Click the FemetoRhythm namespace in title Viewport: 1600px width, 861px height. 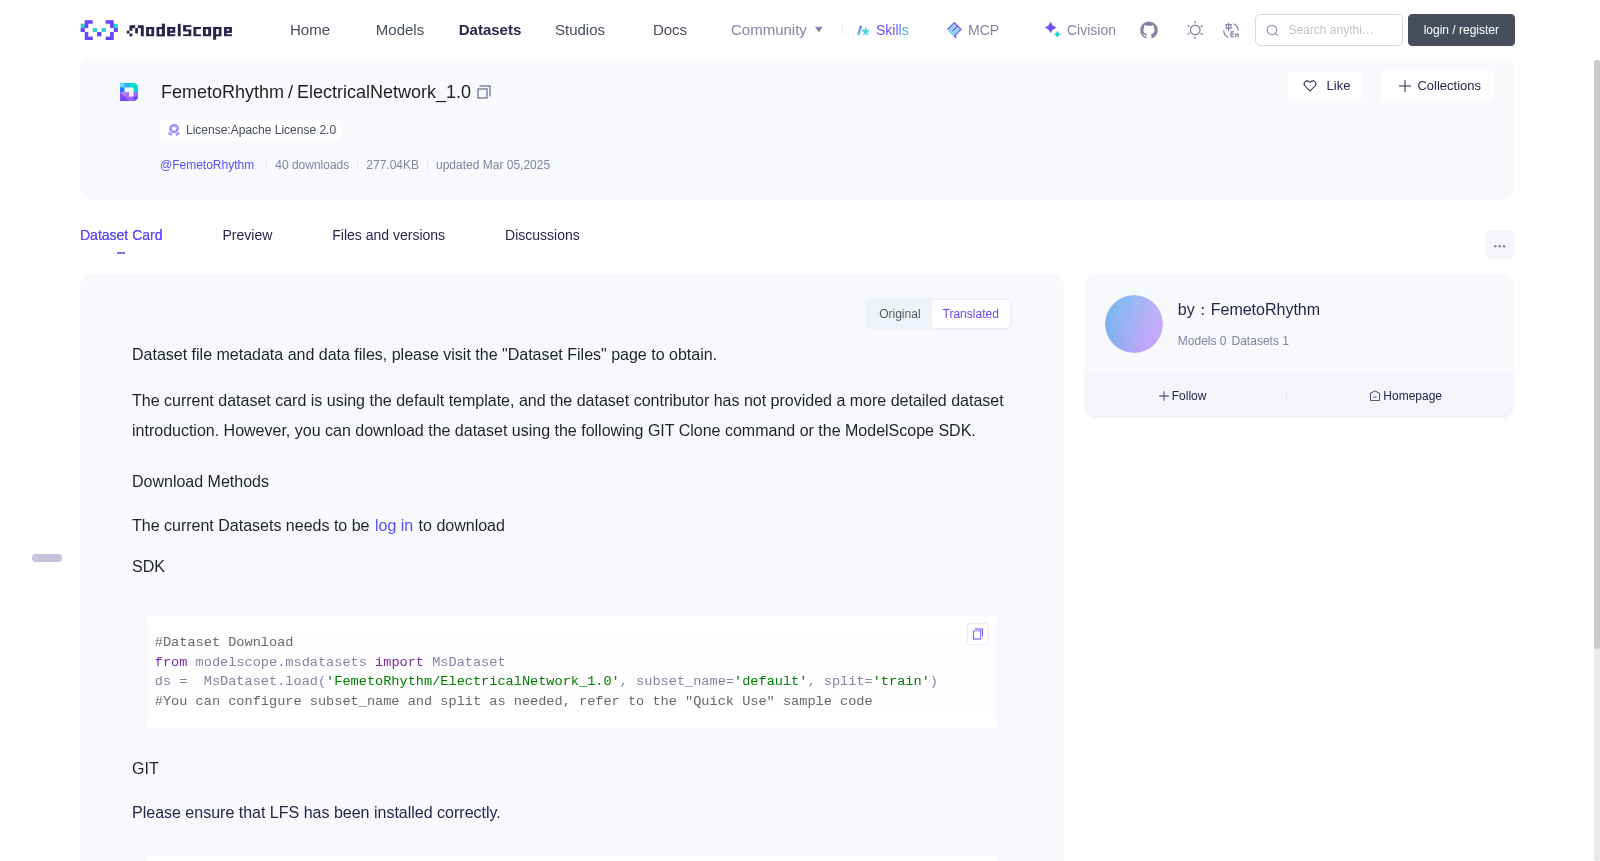click(x=222, y=92)
